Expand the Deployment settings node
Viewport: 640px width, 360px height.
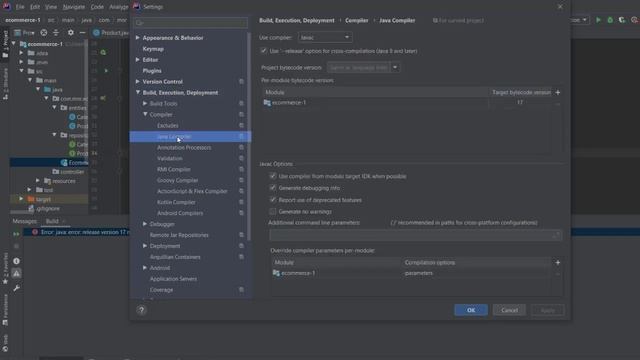(145, 246)
